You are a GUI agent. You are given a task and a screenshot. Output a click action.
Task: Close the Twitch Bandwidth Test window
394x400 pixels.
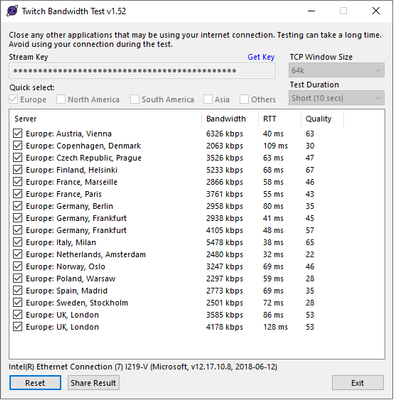376,11
